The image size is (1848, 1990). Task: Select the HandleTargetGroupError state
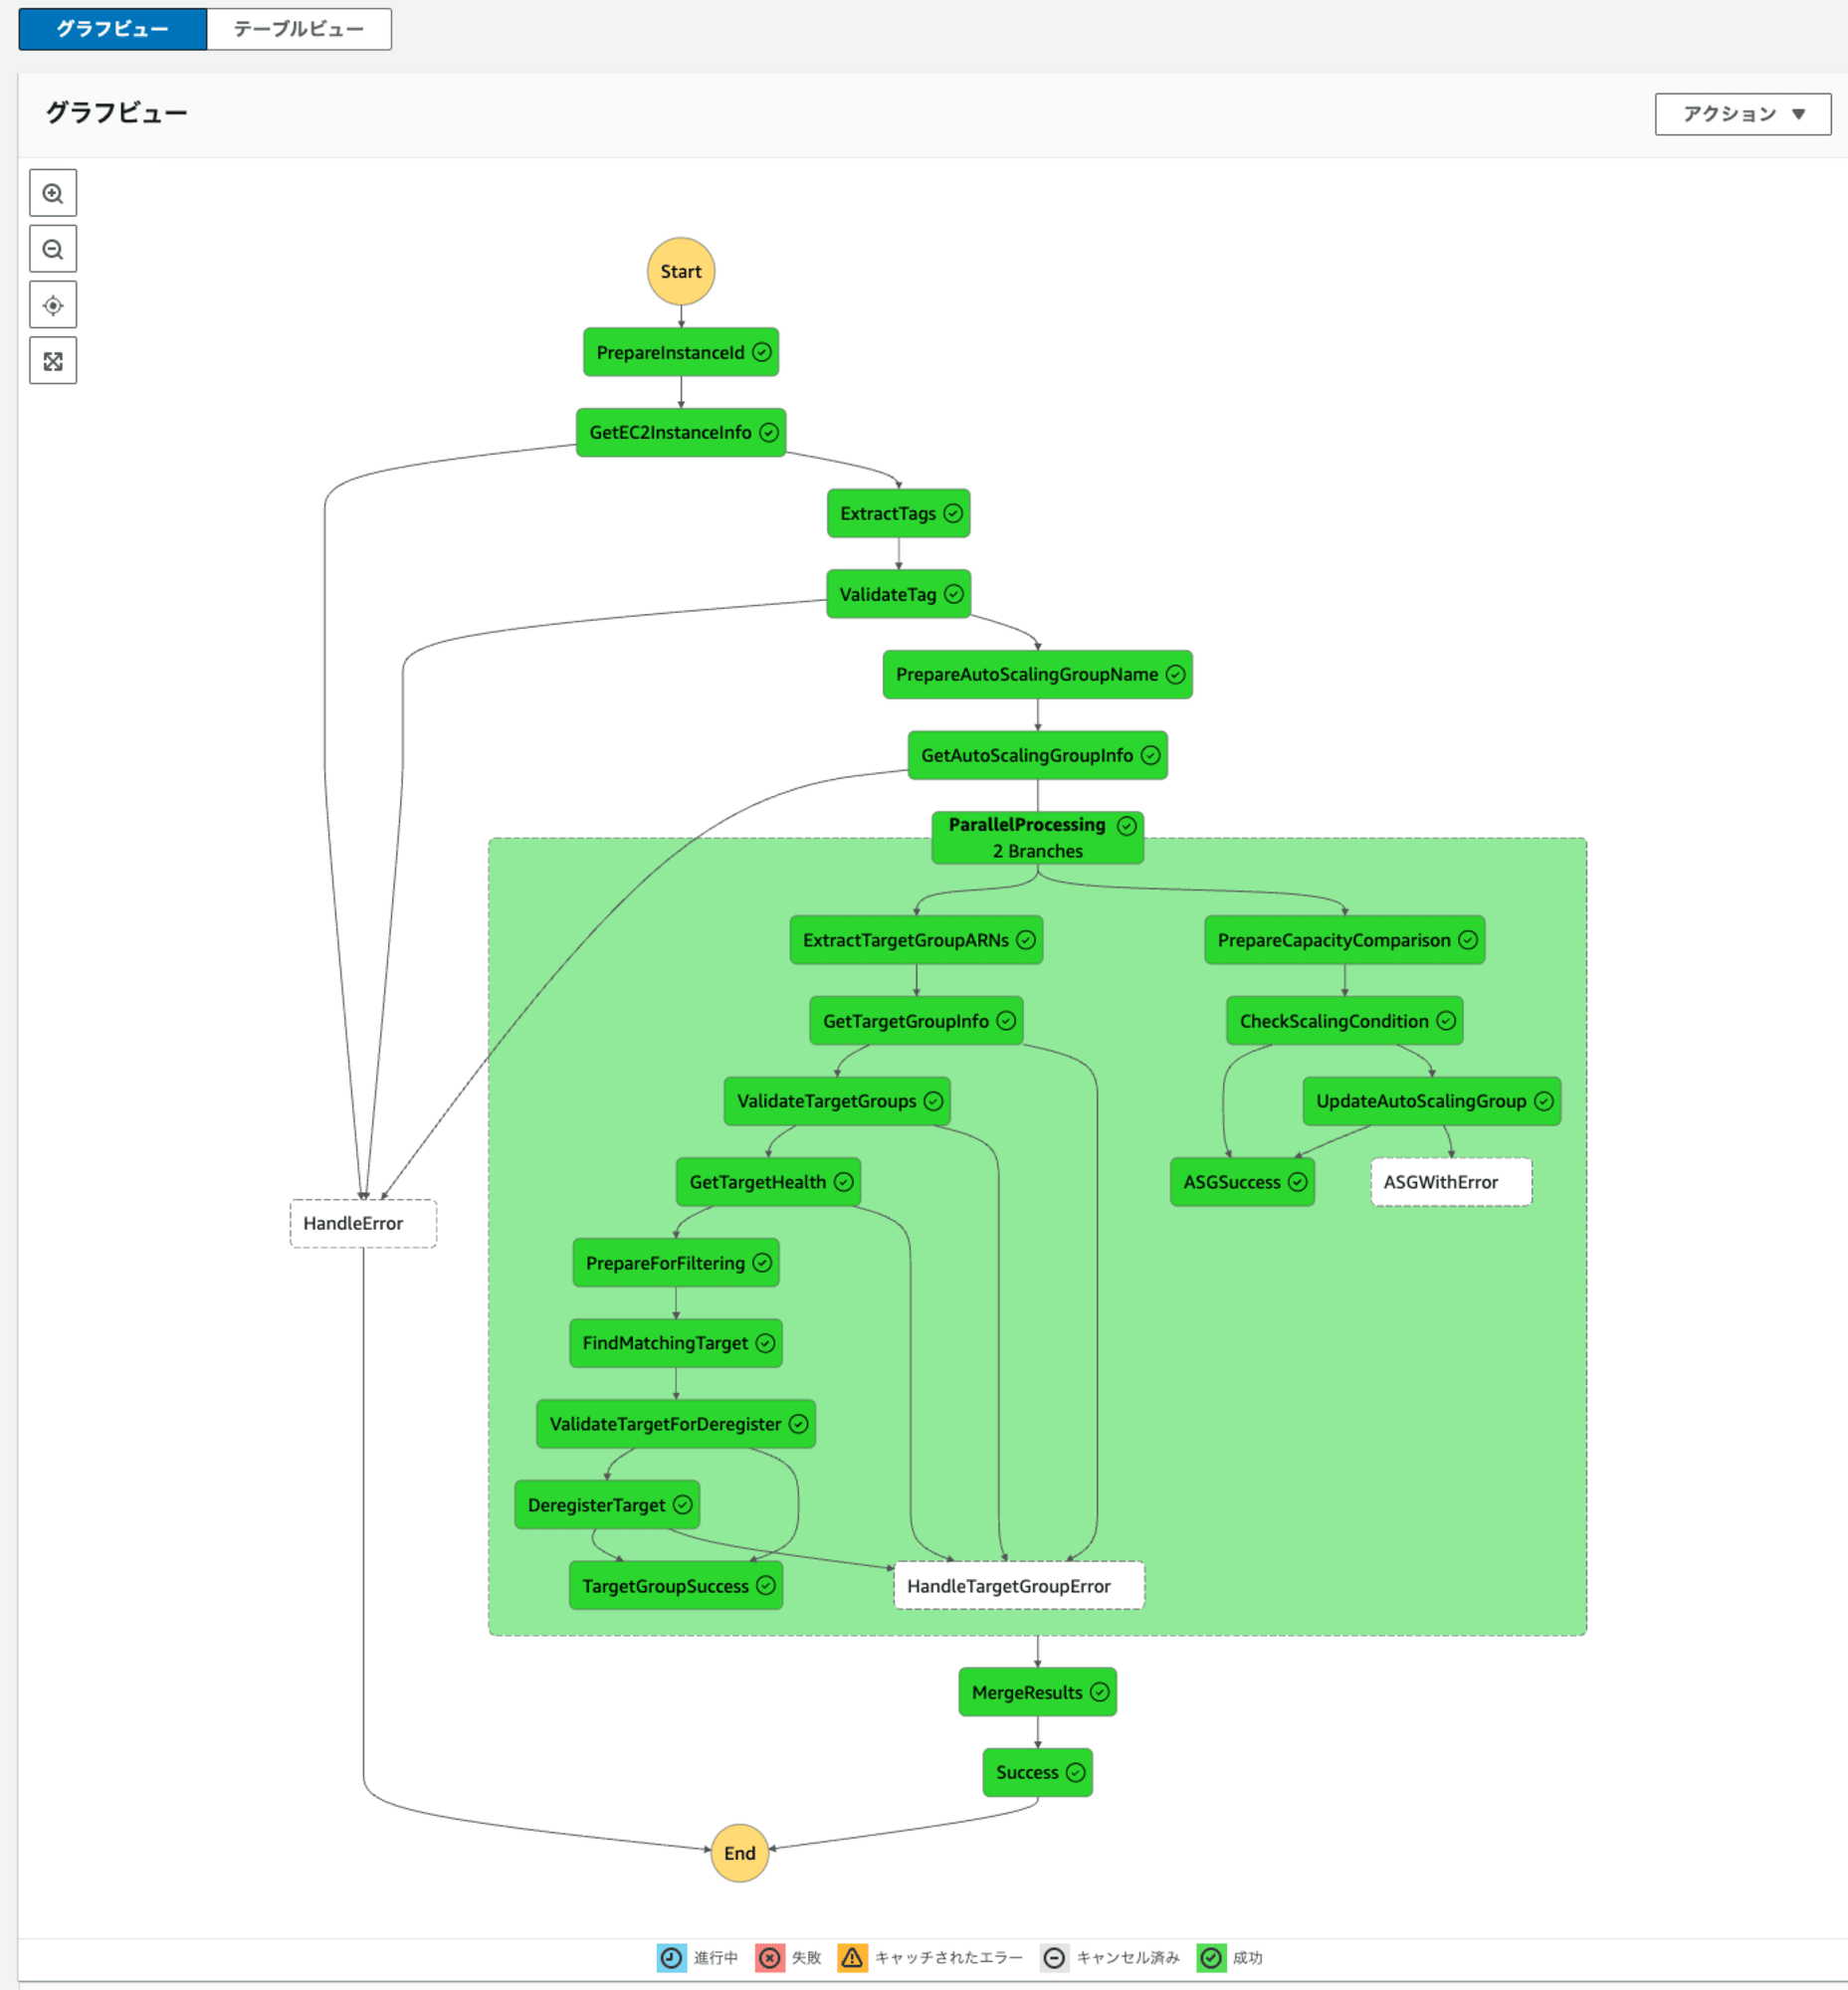1019,1585
